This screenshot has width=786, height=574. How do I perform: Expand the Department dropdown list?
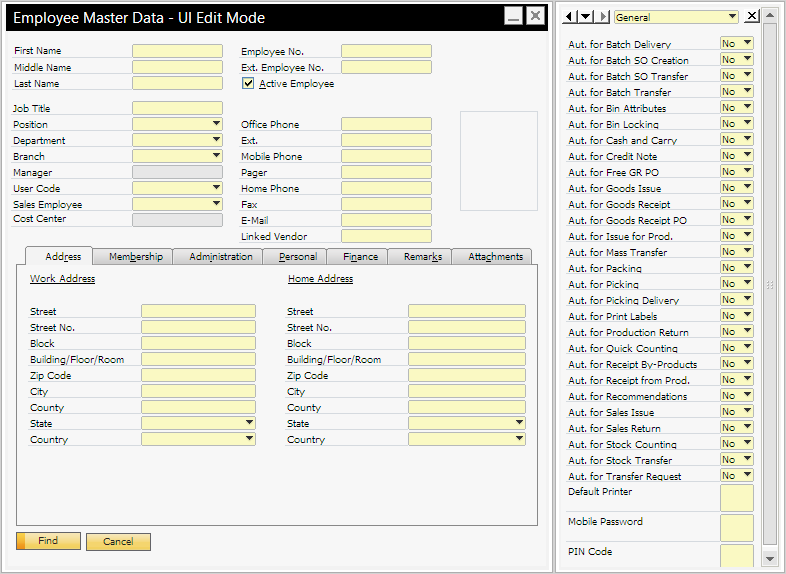(x=216, y=140)
